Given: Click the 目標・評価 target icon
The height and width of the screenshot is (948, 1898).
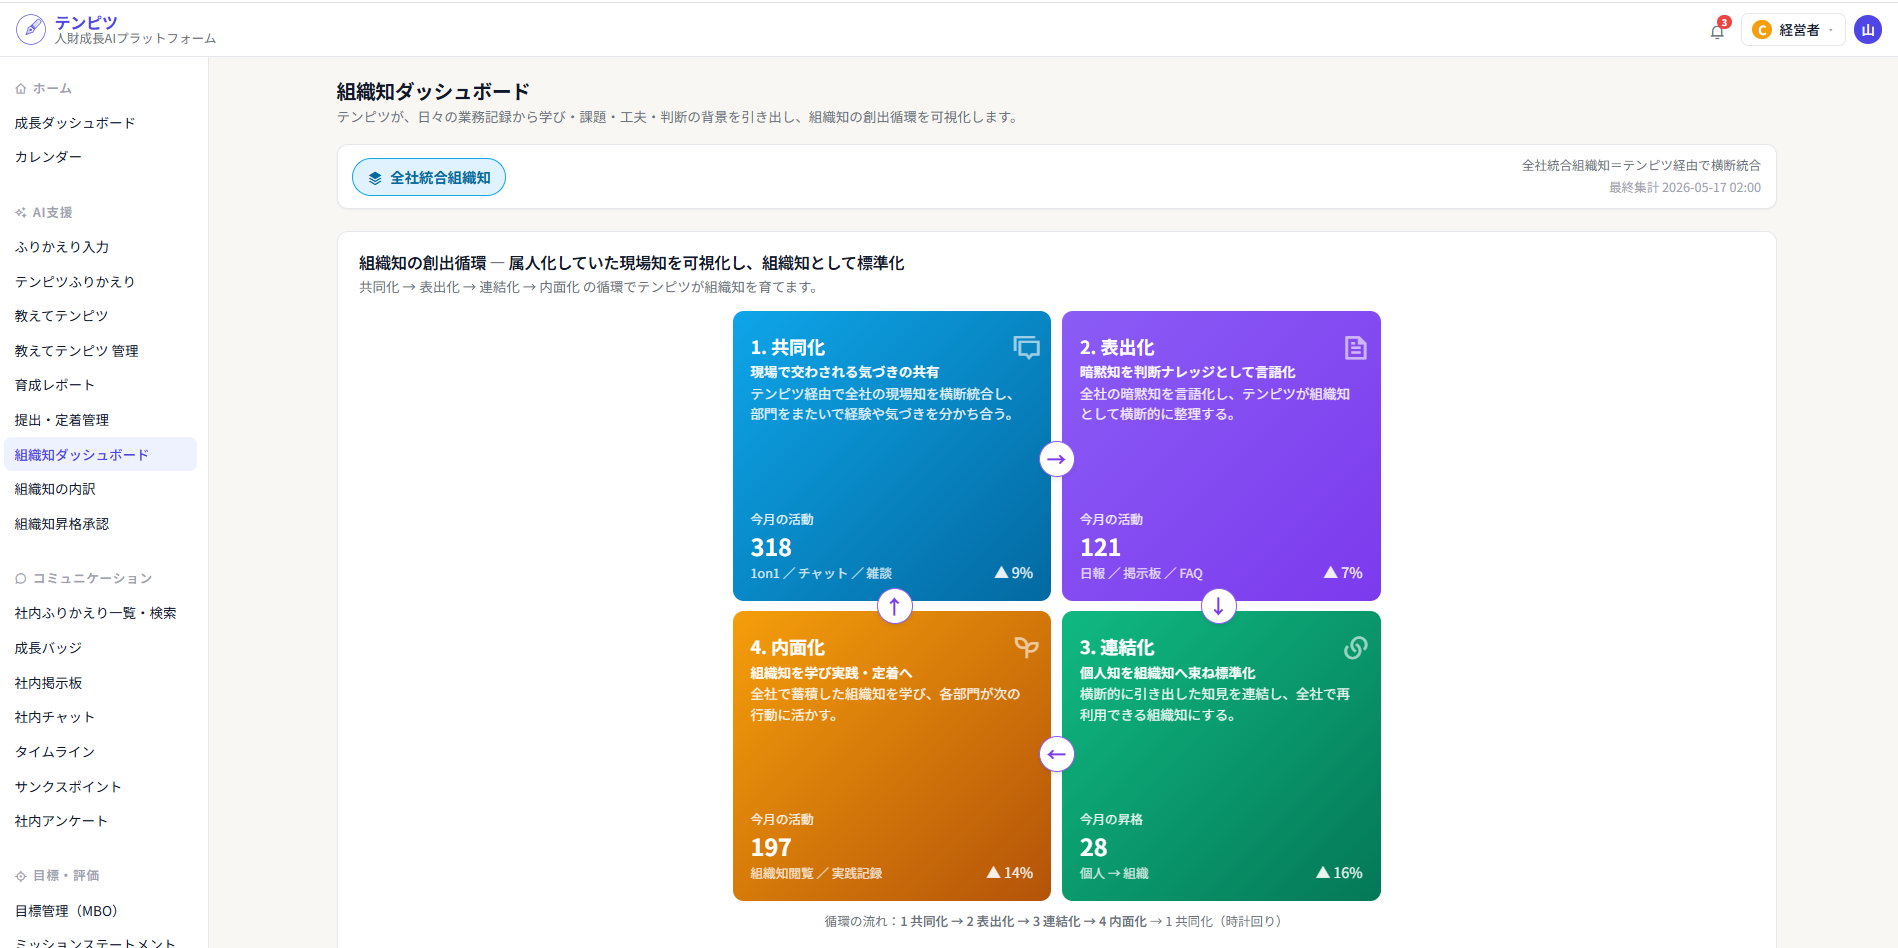Looking at the screenshot, I should point(21,876).
